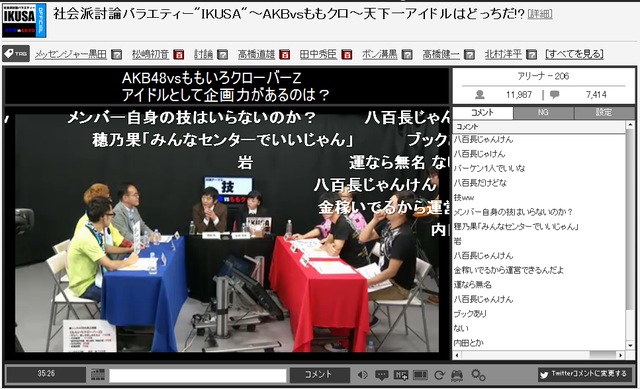Open the メッセンジャー黒田 tag link

71,54
